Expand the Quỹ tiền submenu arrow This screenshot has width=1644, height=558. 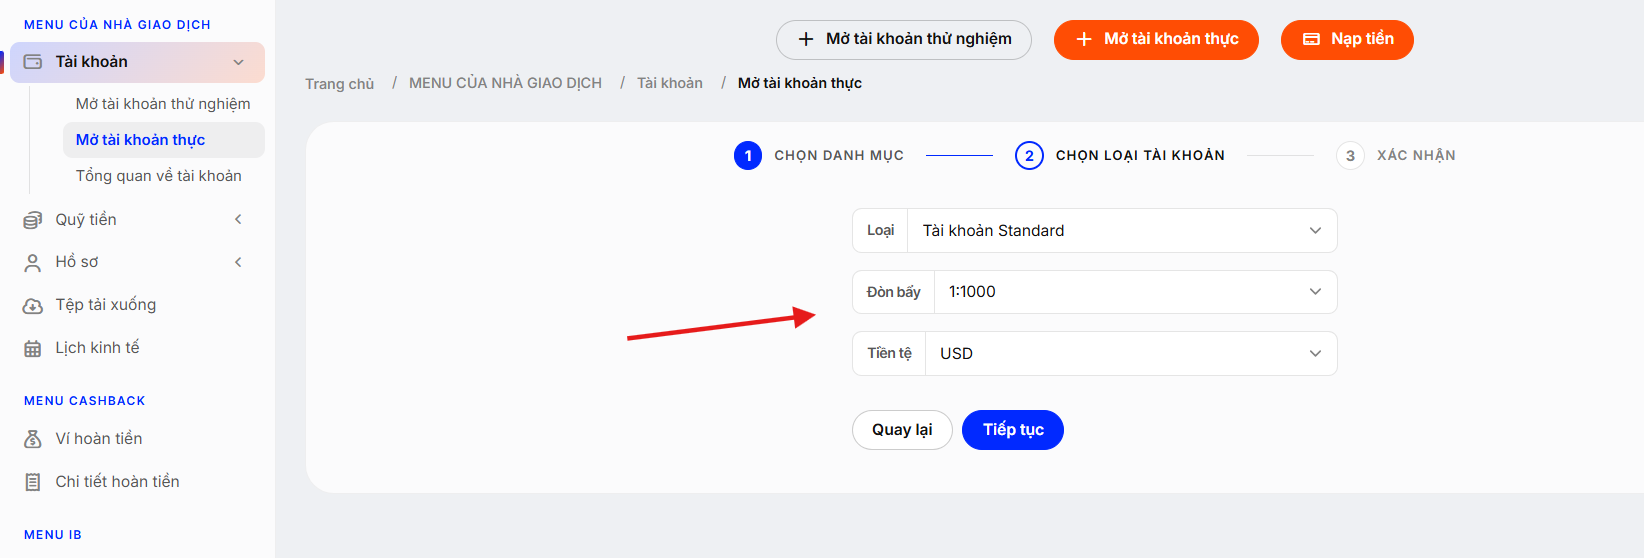(238, 219)
